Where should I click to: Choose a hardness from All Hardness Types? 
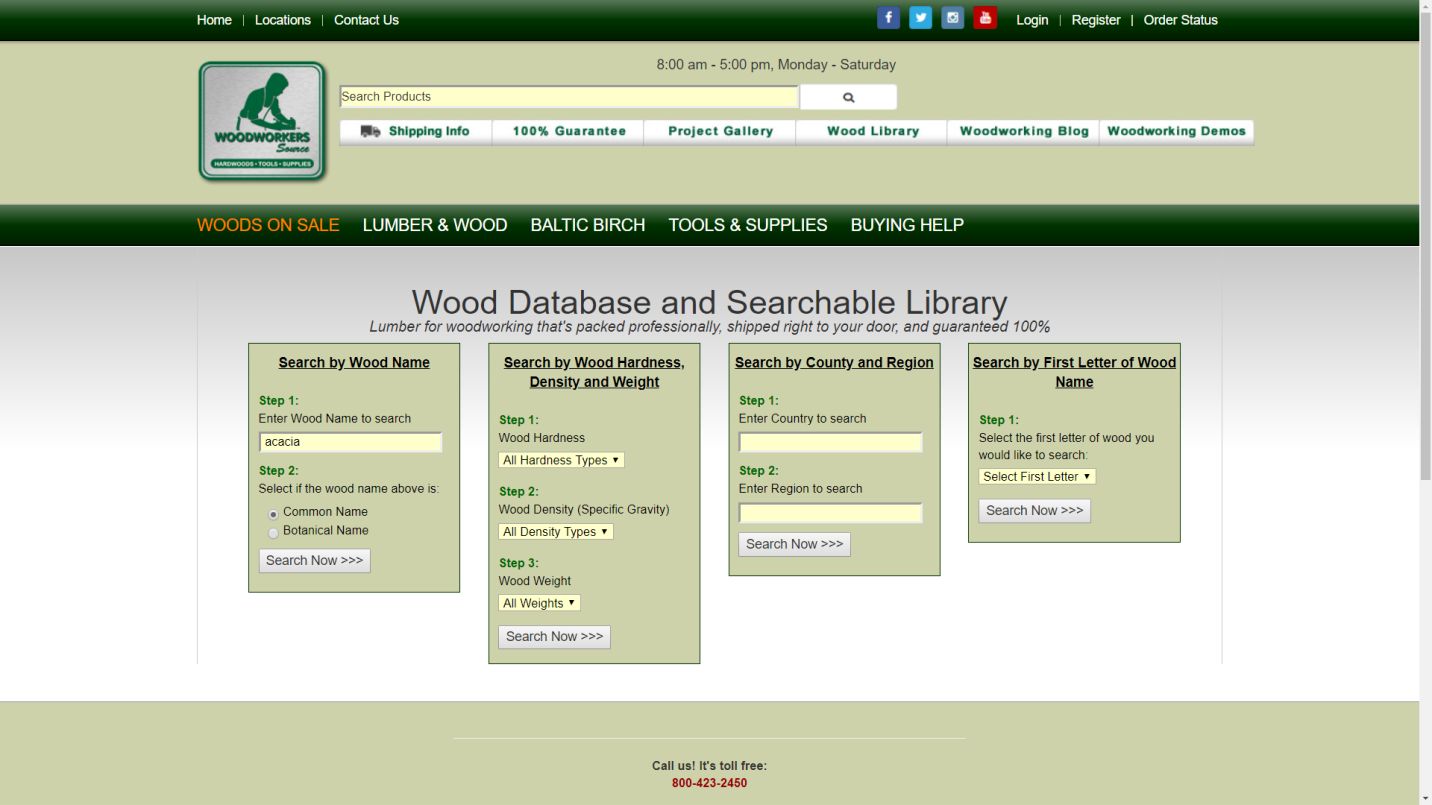(x=560, y=459)
